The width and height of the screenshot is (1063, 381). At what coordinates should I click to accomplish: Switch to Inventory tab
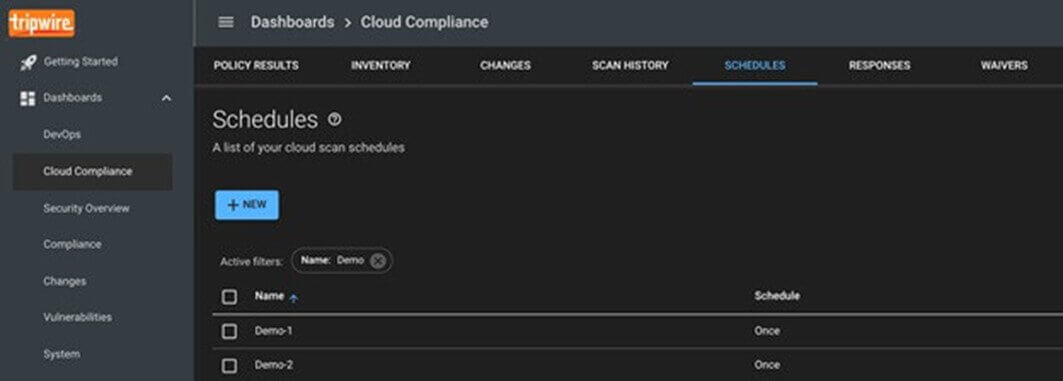[381, 66]
